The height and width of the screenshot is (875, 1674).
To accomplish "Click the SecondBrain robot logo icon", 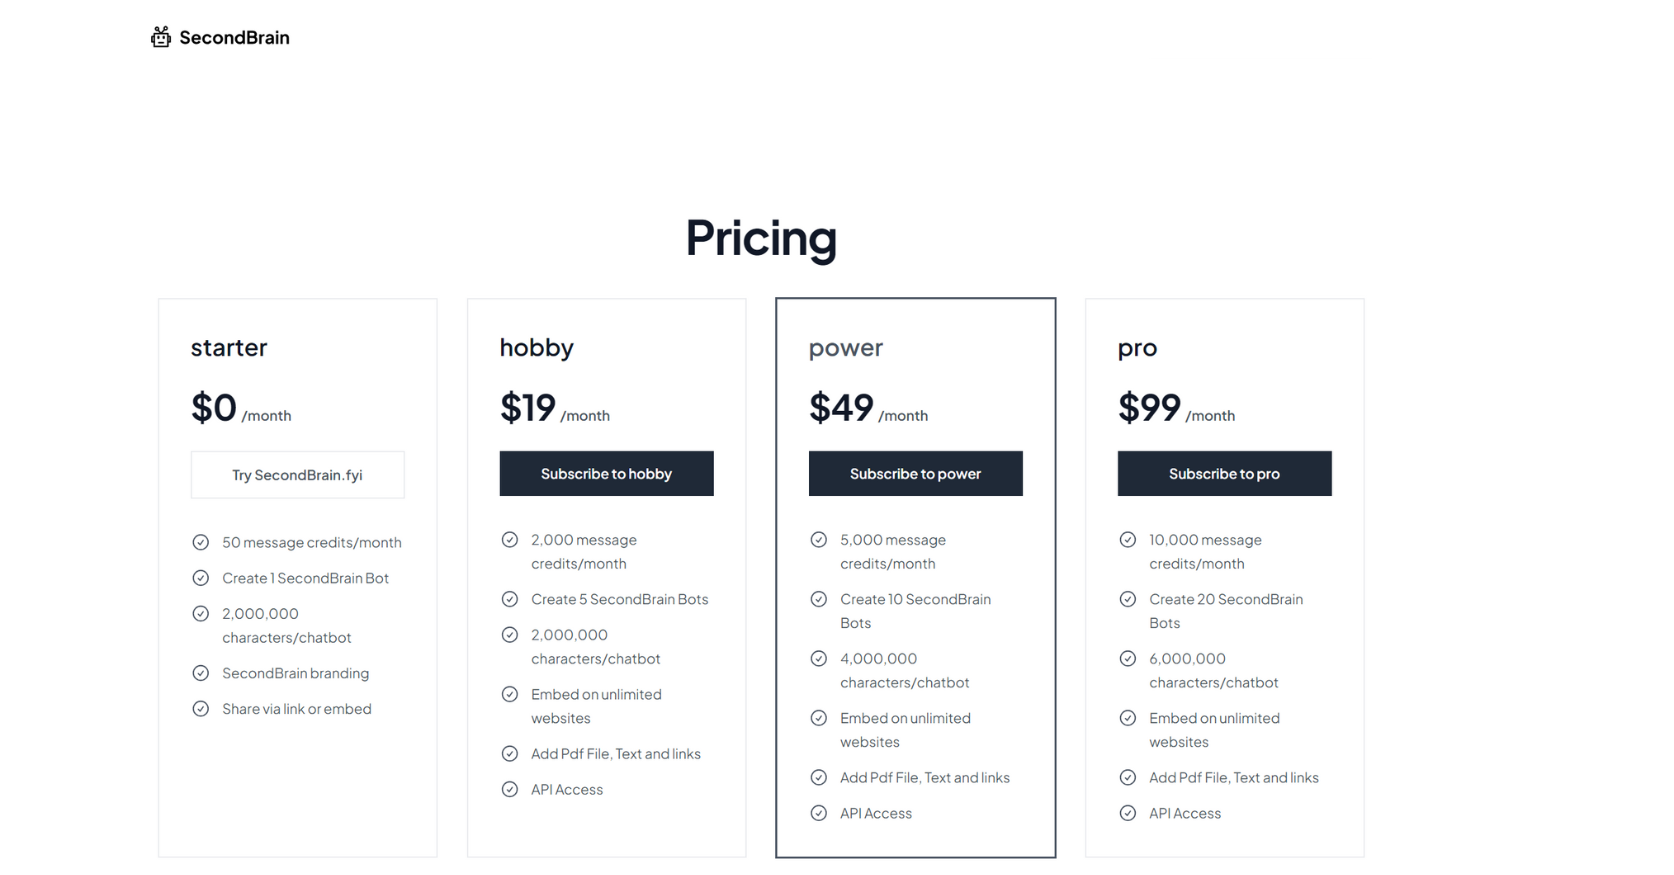I will pyautogui.click(x=161, y=37).
